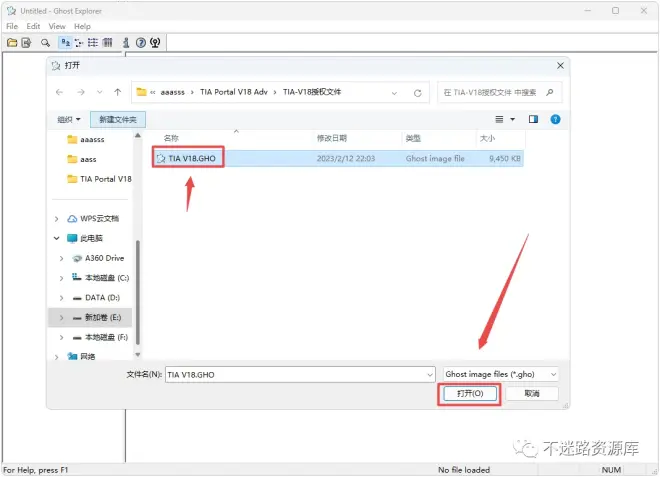Go forward in the open dialog
This screenshot has height=477, width=660.
(81, 92)
